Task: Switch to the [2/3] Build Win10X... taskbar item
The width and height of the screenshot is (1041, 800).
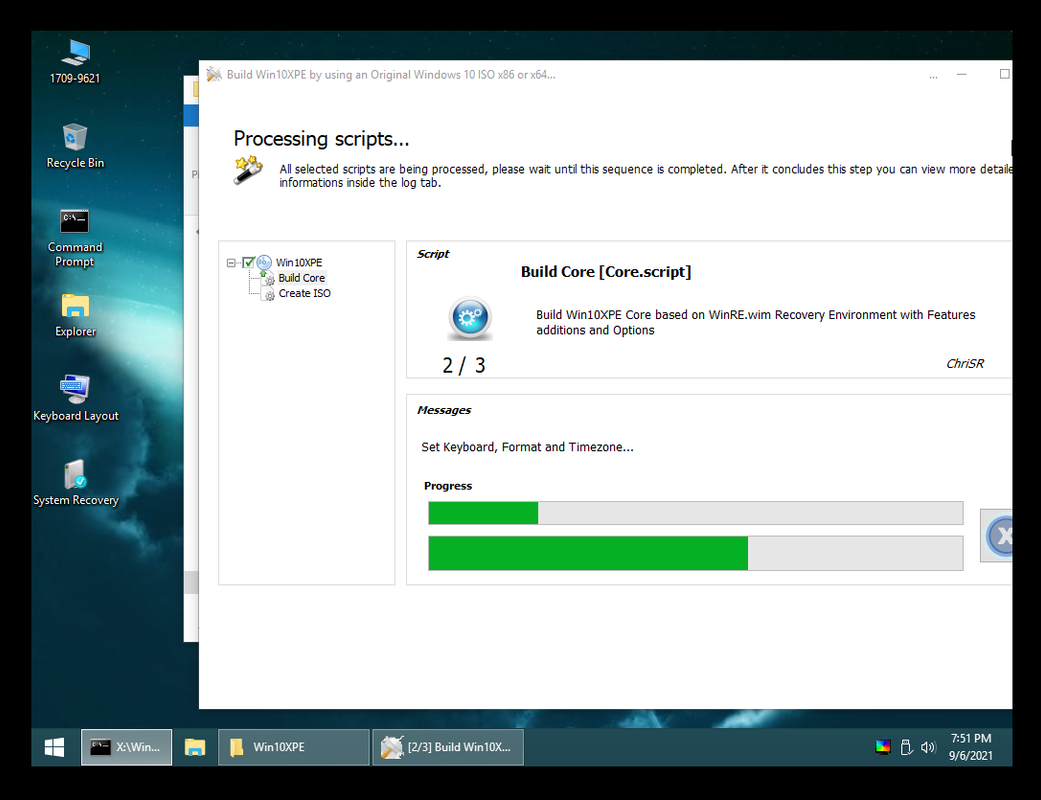Action: coord(448,748)
